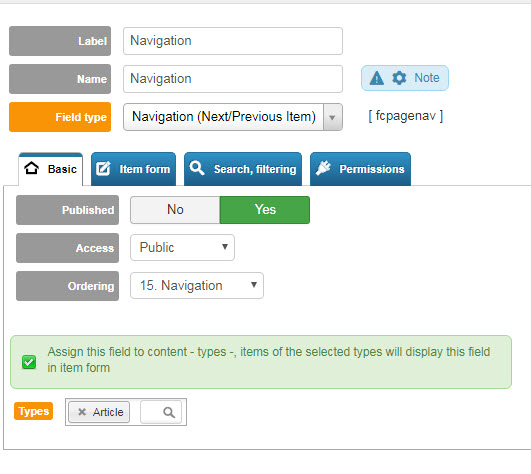Open the Field type dropdown arrow
Image resolution: width=531 pixels, height=474 pixels.
pyautogui.click(x=332, y=117)
